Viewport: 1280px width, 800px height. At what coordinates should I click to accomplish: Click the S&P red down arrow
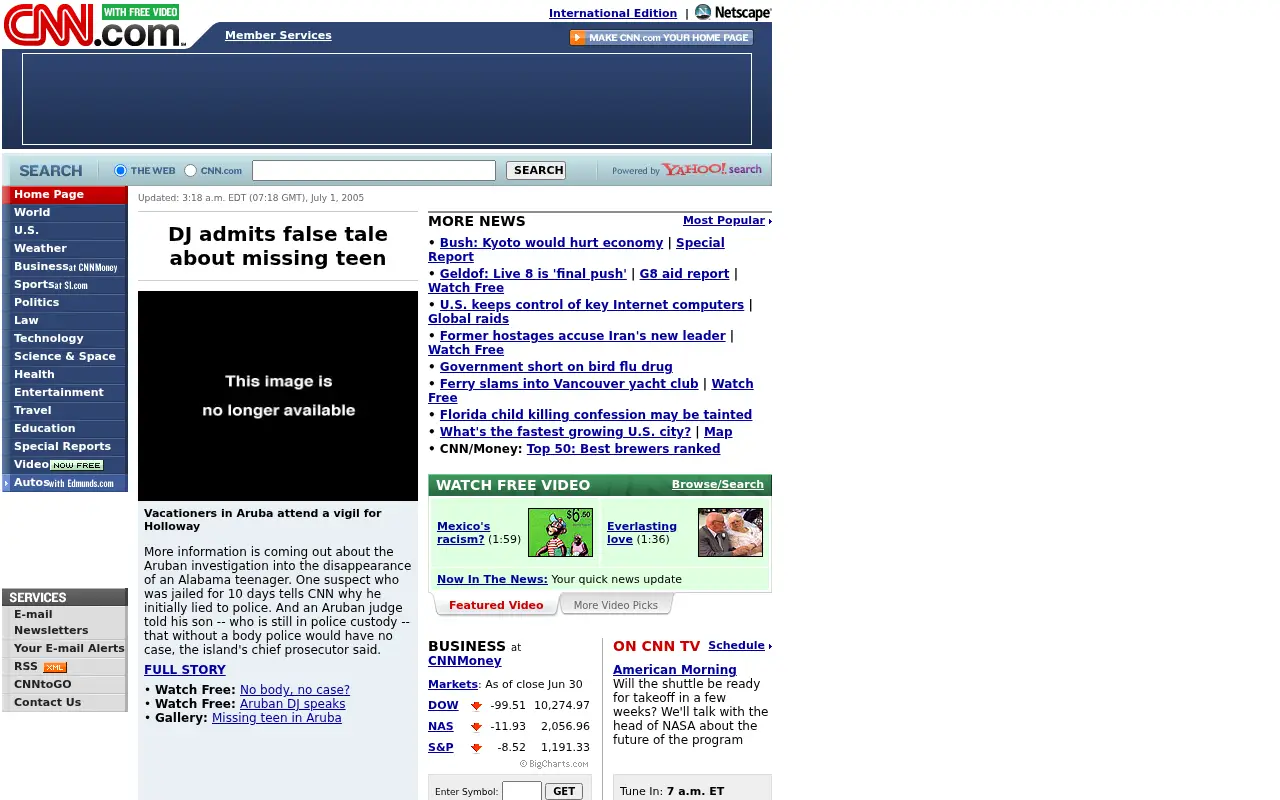476,748
